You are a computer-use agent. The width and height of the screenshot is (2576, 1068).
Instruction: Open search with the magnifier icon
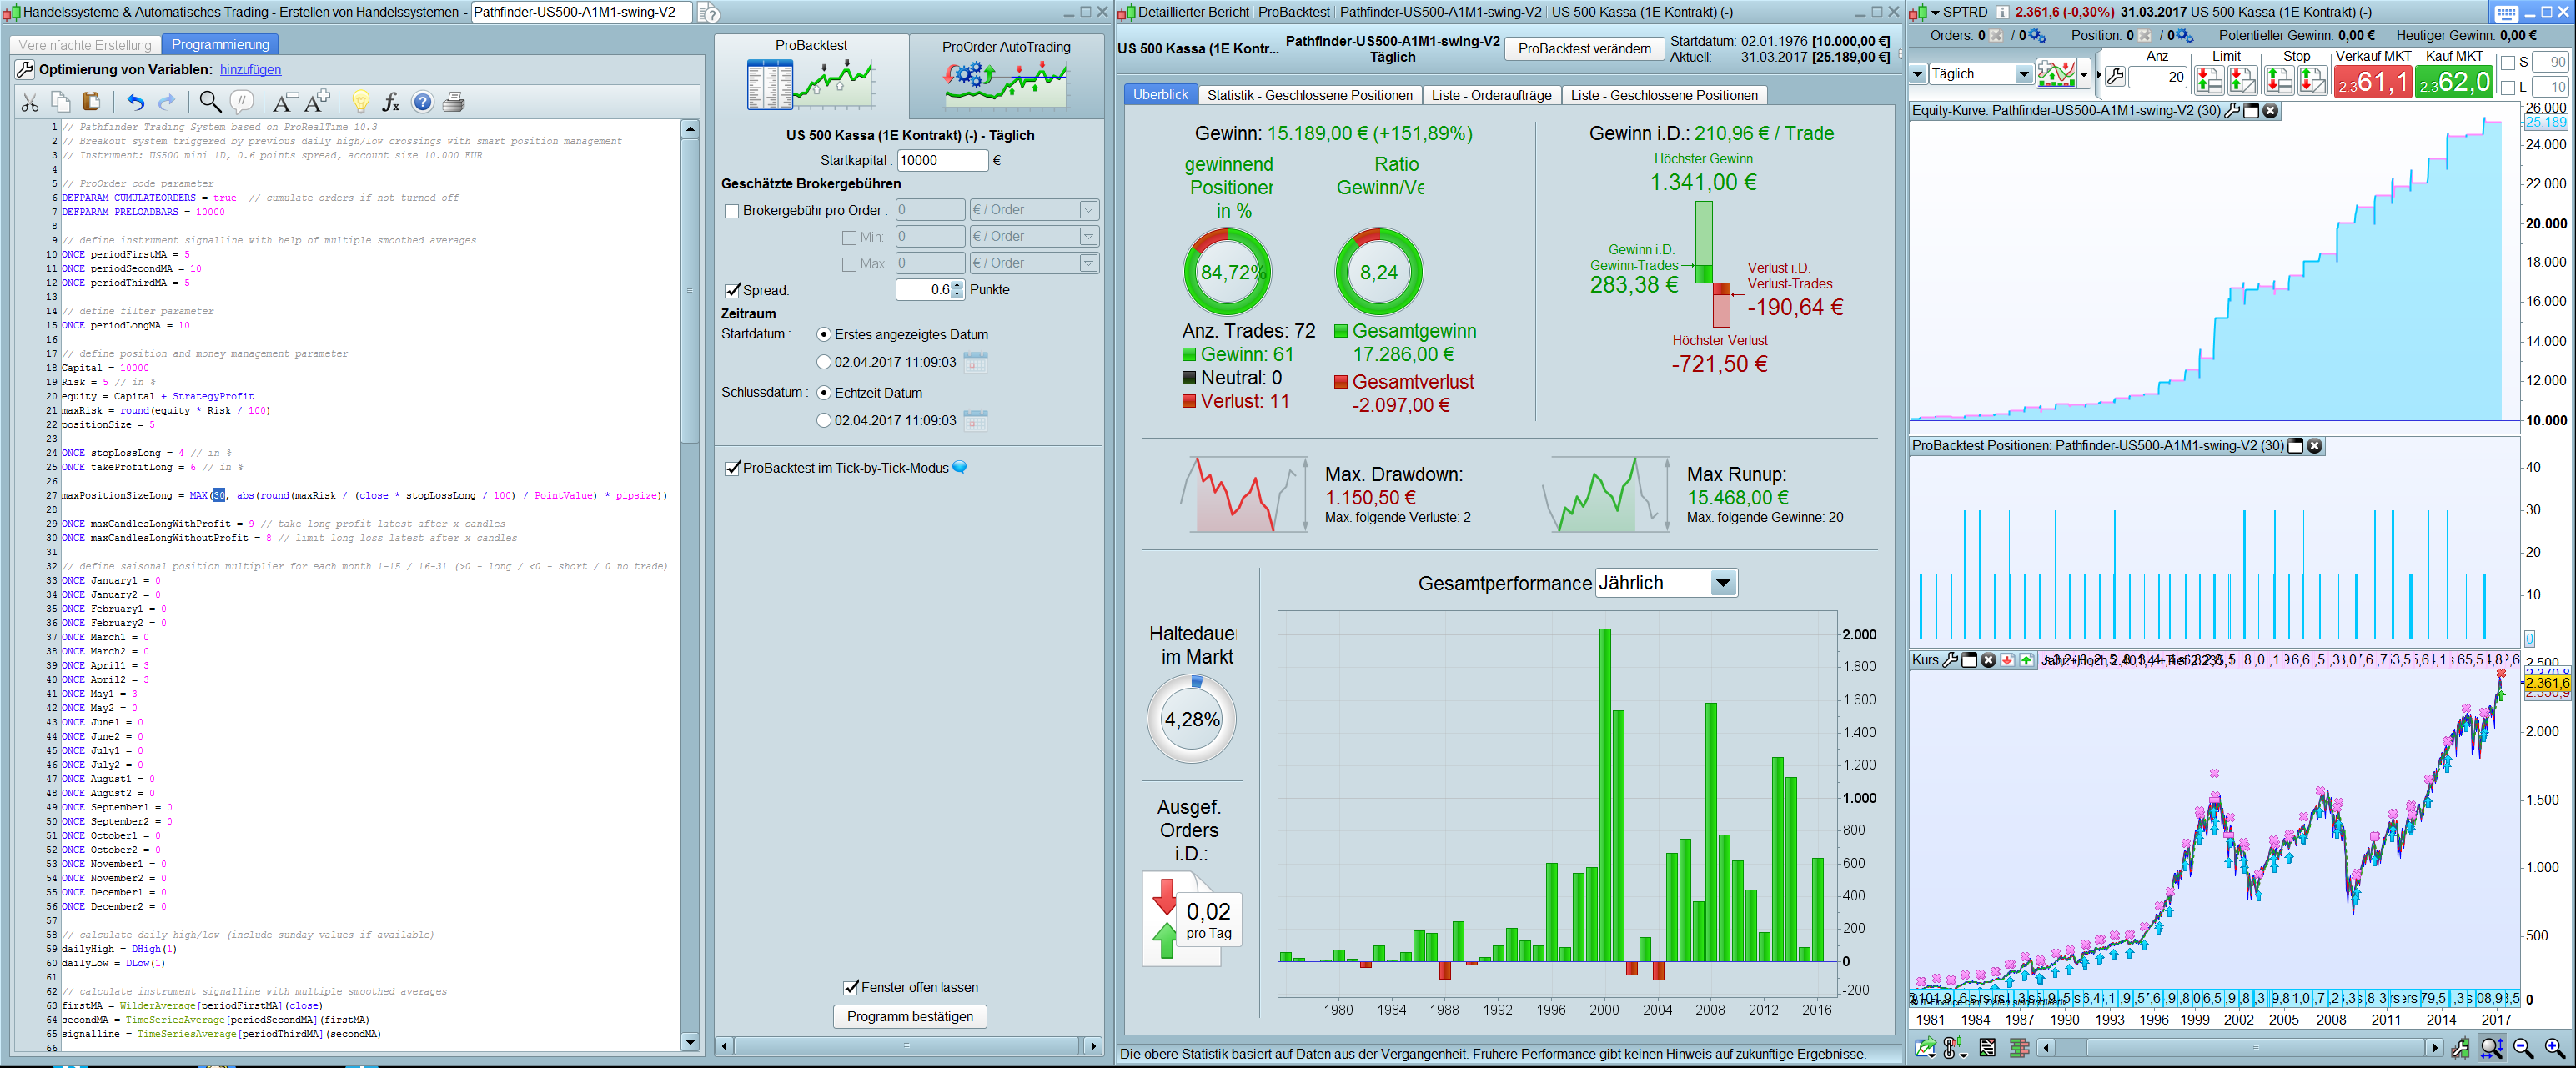tap(210, 102)
